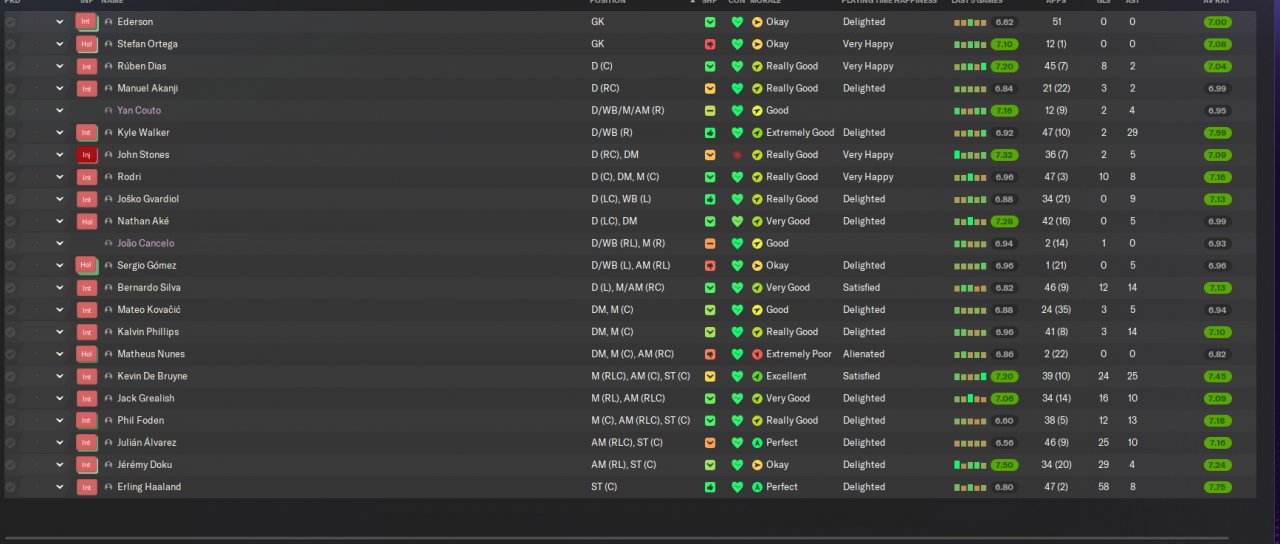Viewport: 1280px width, 544px height.
Task: Click Stefan Ortega's Hol status badge
Action: (86, 44)
